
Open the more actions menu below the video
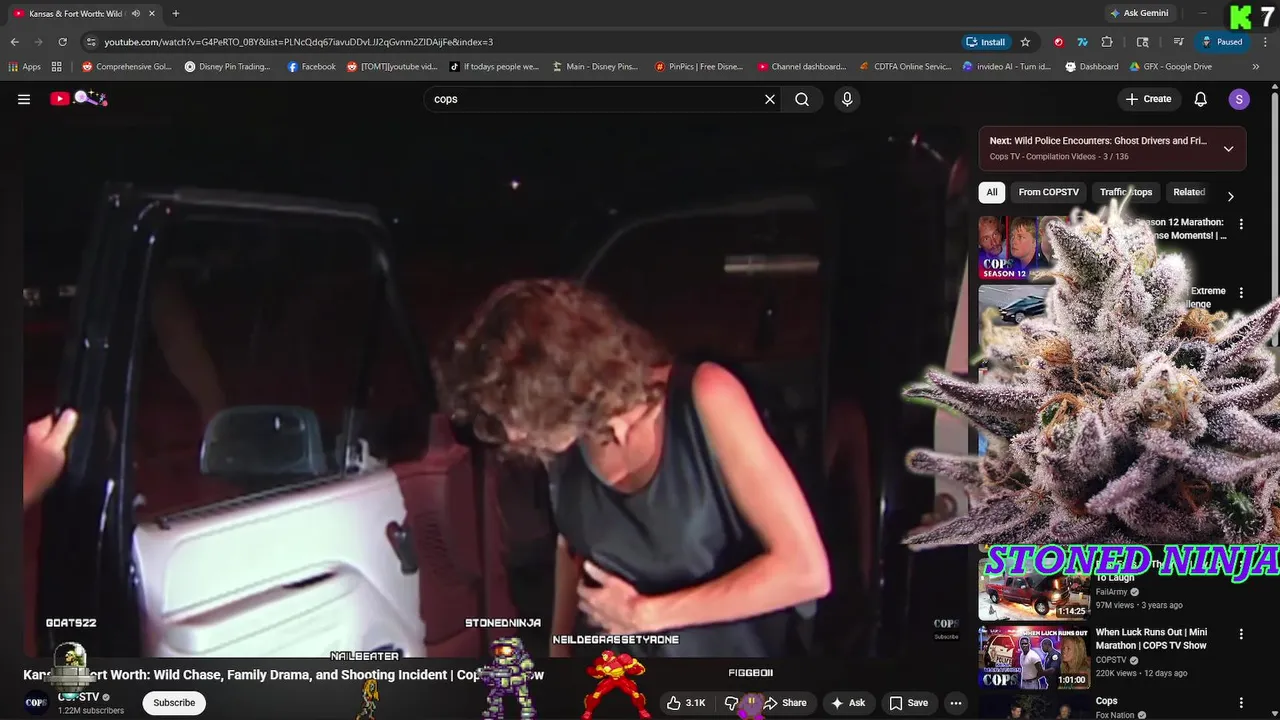coord(956,703)
